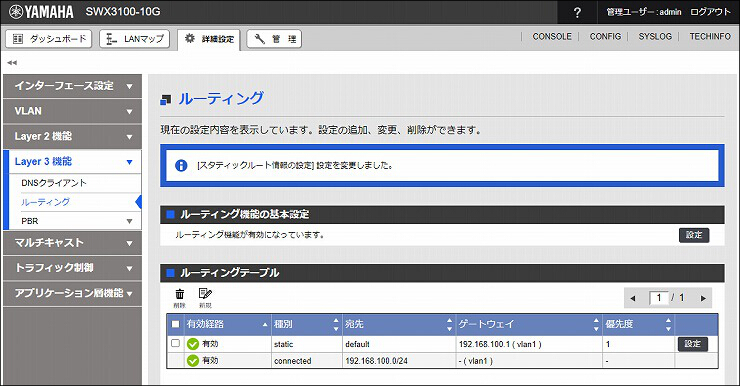Open the 管理 tab
Image resolution: width=740 pixels, height=386 pixels.
pyautogui.click(x=274, y=39)
